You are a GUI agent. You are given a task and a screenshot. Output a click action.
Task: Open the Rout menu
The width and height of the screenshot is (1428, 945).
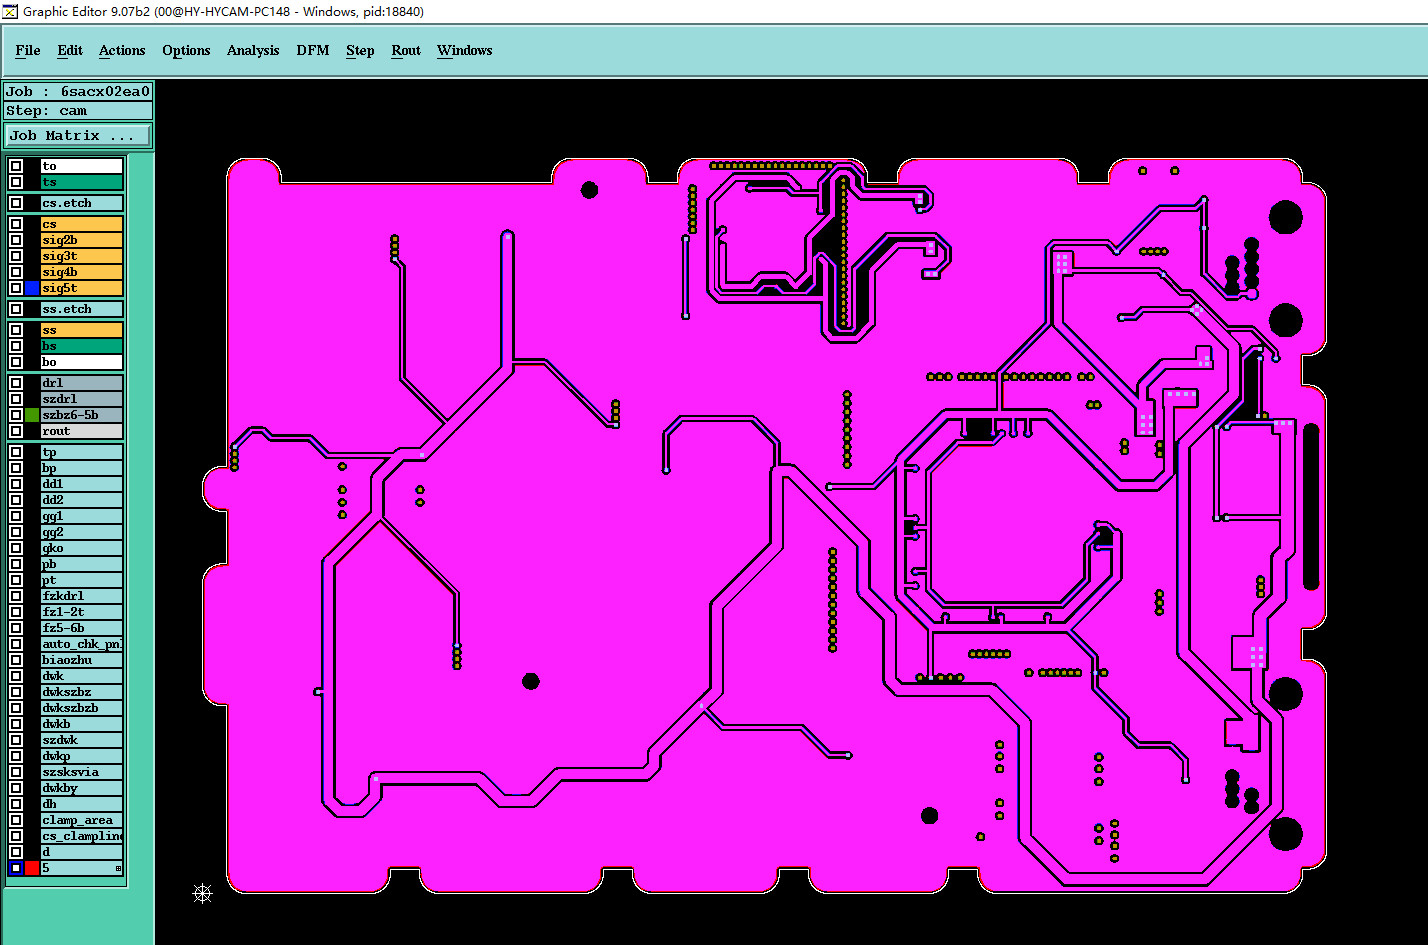coord(406,50)
